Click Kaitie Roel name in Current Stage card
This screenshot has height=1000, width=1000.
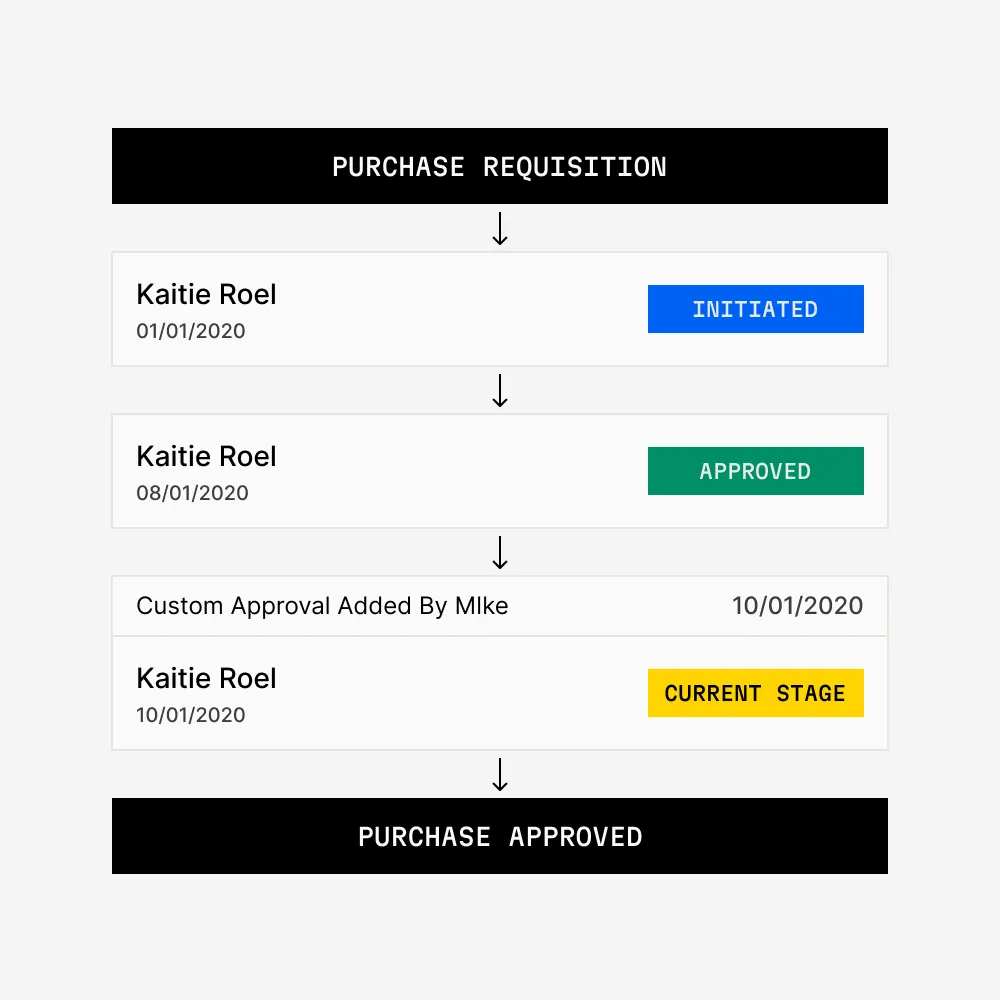click(x=206, y=678)
